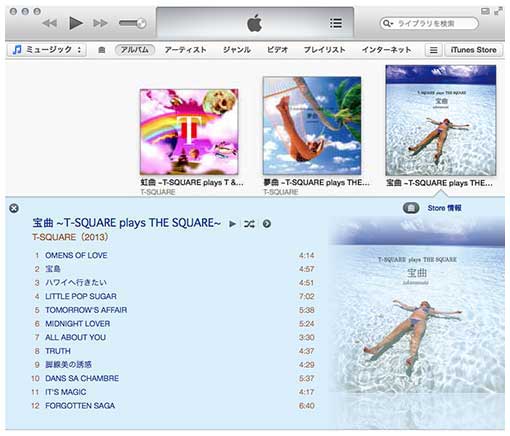This screenshot has height=436, width=510.
Task: Skip to previous track with rewind icon
Action: [50, 23]
